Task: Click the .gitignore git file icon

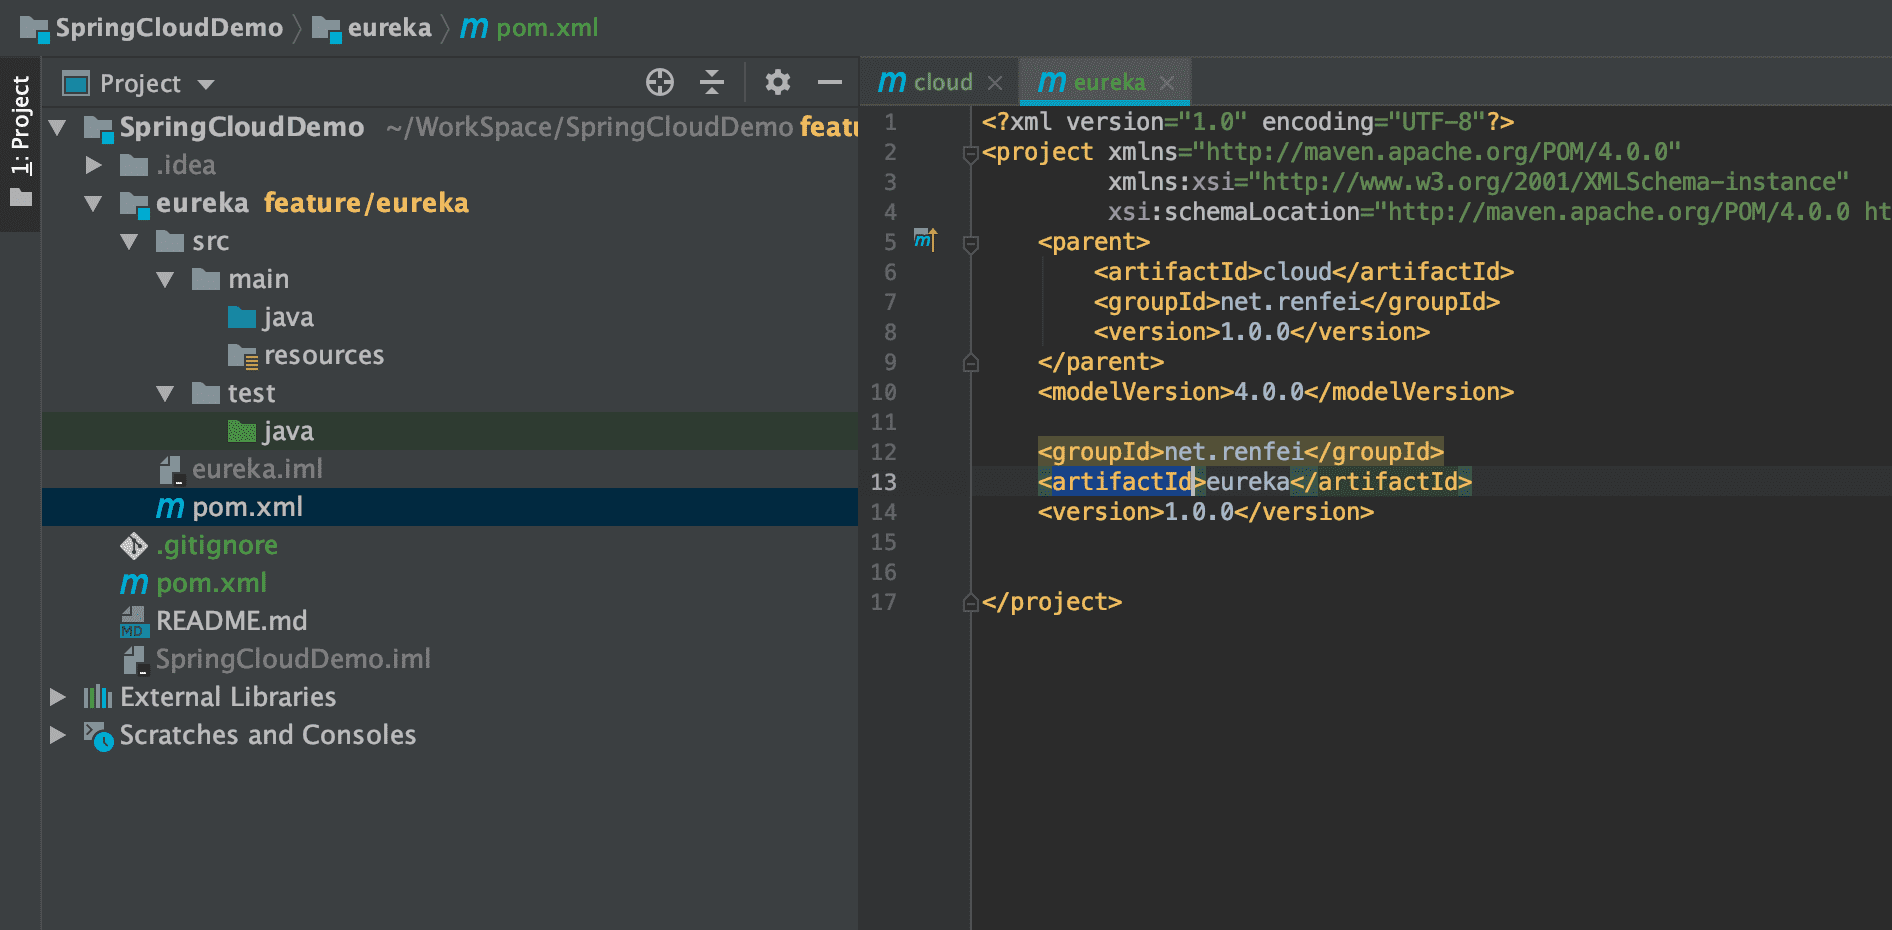Action: (134, 545)
